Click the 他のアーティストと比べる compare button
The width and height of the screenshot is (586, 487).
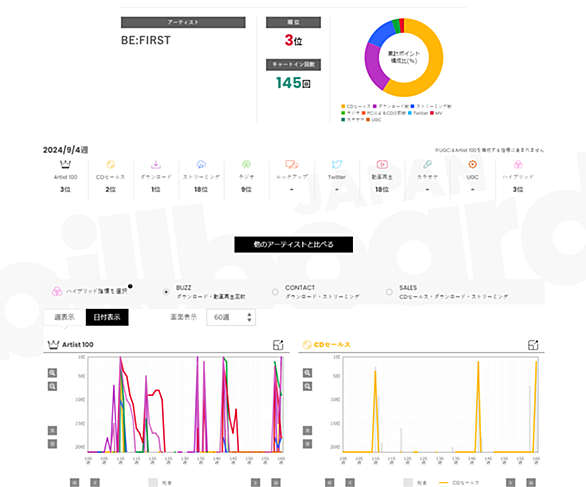293,244
